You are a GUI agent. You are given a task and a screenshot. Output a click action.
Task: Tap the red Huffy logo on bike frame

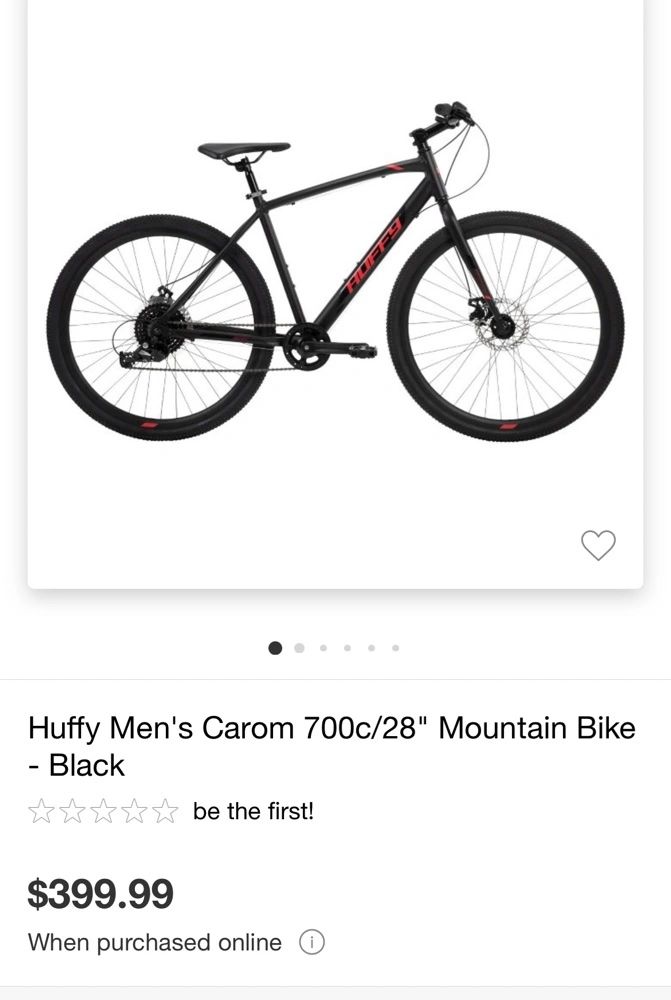pos(376,254)
